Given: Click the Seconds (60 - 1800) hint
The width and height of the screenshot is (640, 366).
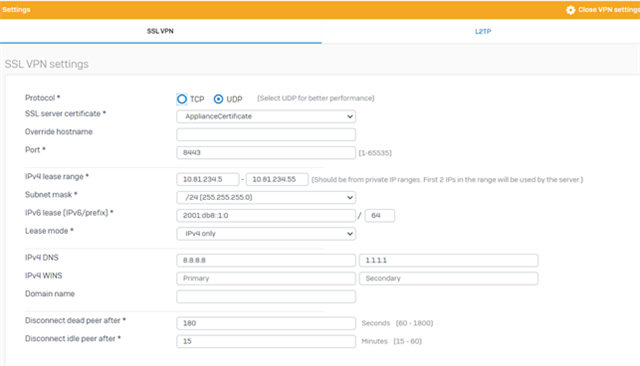Looking at the screenshot, I should click(x=397, y=323).
